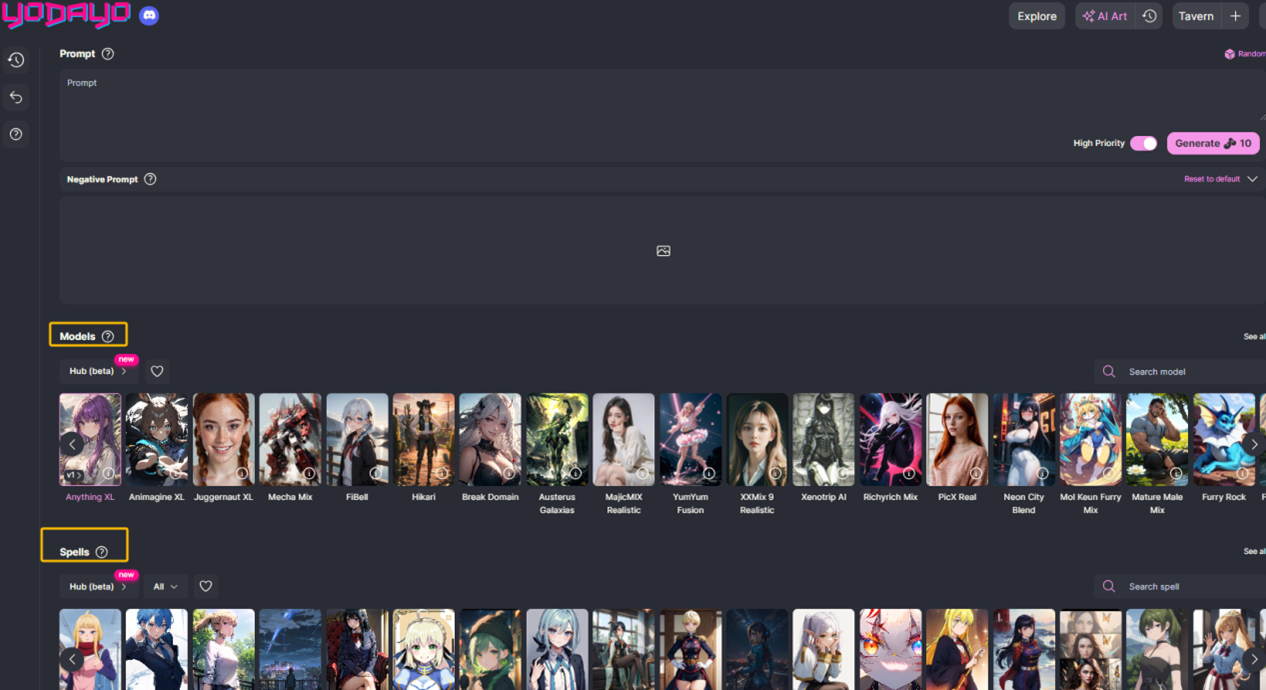Click the heart favorites icon under Models
This screenshot has height=690, width=1266.
coord(157,371)
